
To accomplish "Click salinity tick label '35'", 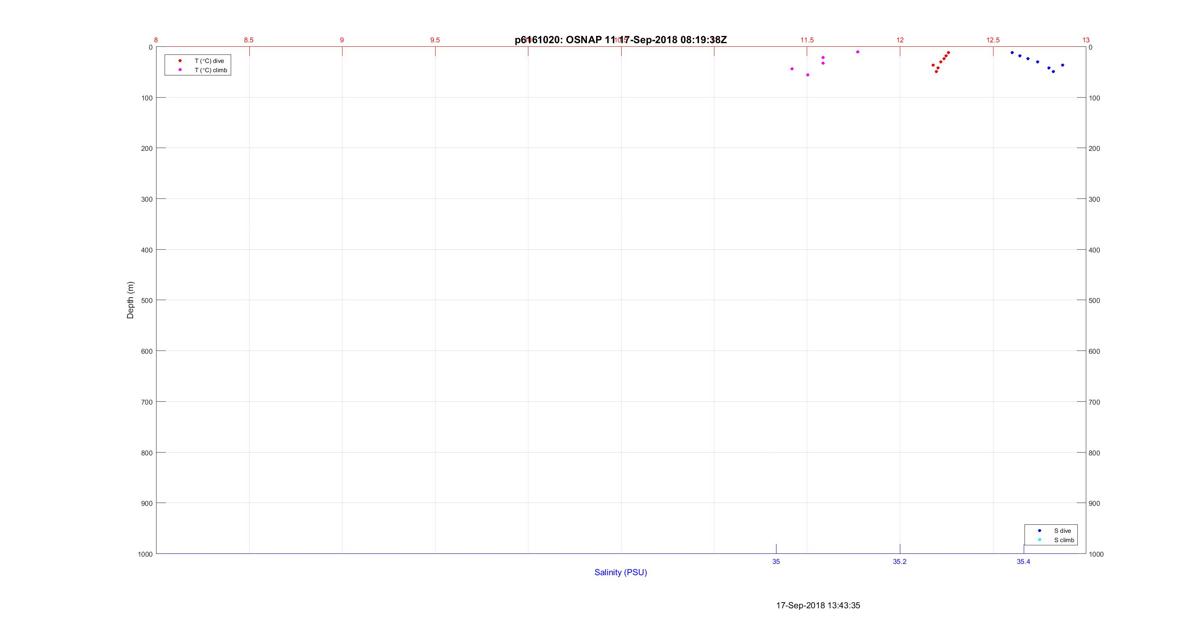I will click(x=776, y=561).
